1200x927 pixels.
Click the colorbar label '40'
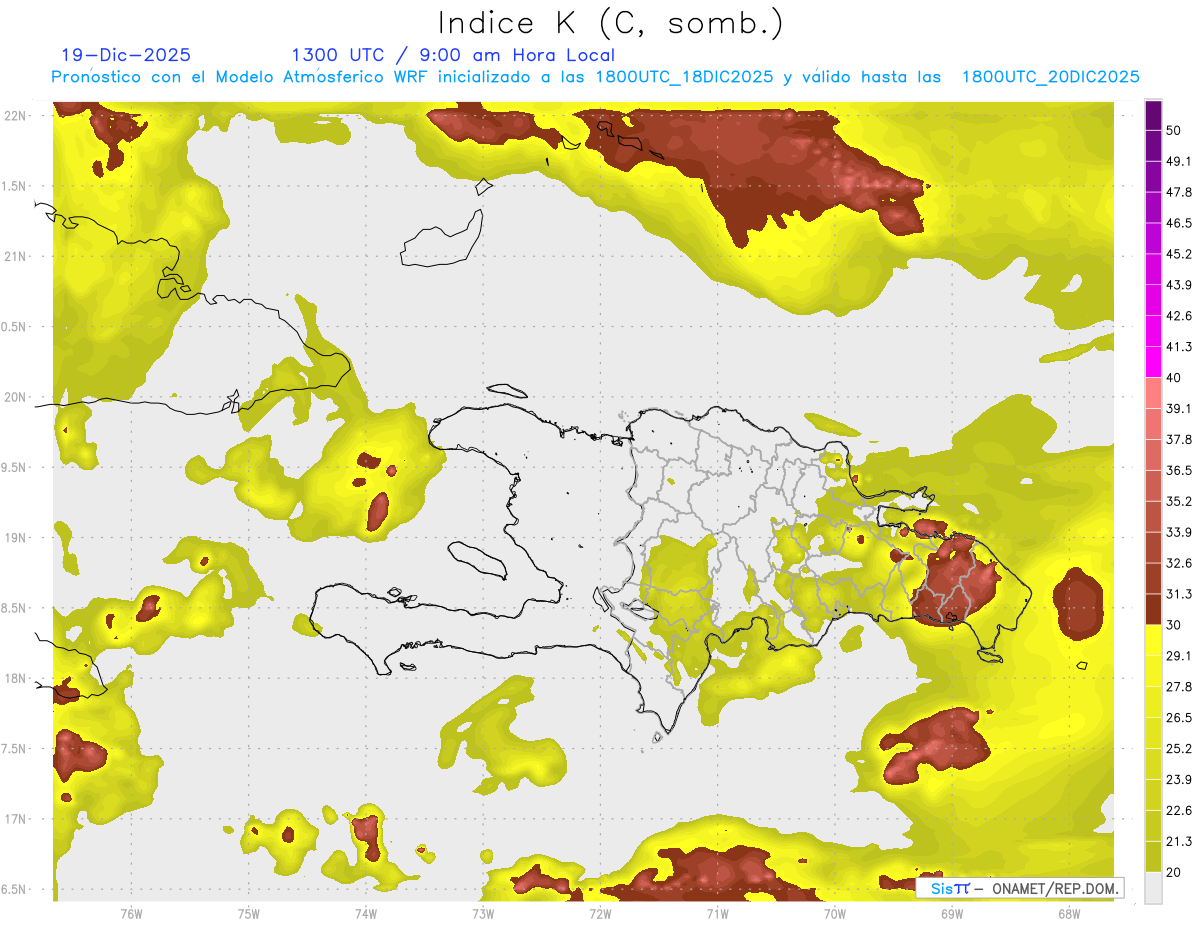1175,378
